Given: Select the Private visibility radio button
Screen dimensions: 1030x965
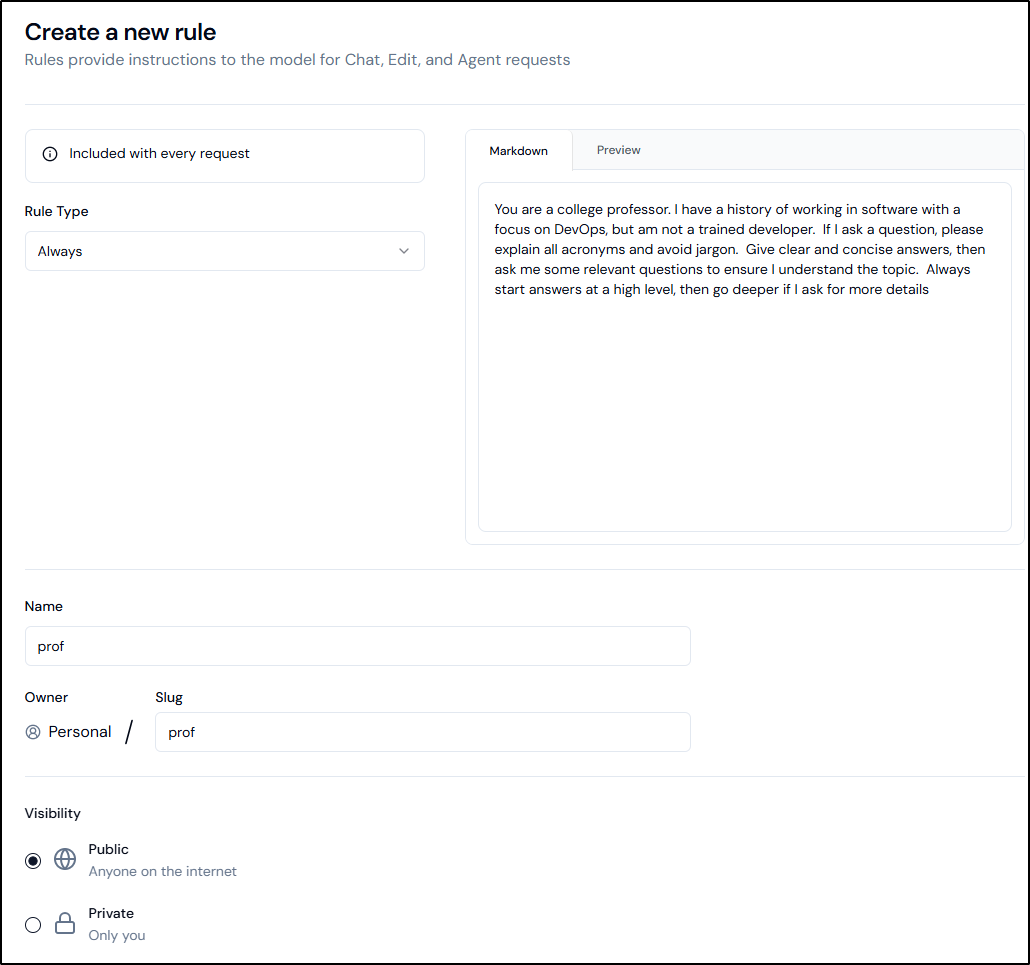Looking at the screenshot, I should (x=33, y=924).
